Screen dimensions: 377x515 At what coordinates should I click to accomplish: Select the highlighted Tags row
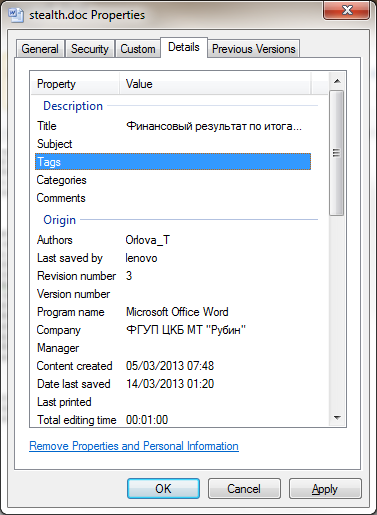(x=173, y=162)
